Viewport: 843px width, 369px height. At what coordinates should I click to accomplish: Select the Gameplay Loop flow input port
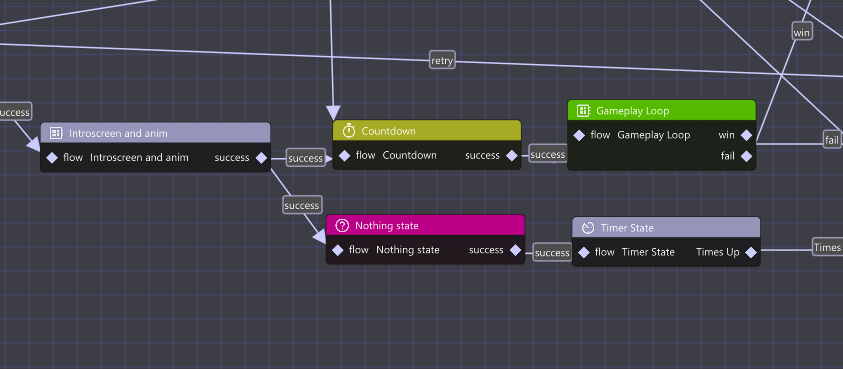click(579, 135)
